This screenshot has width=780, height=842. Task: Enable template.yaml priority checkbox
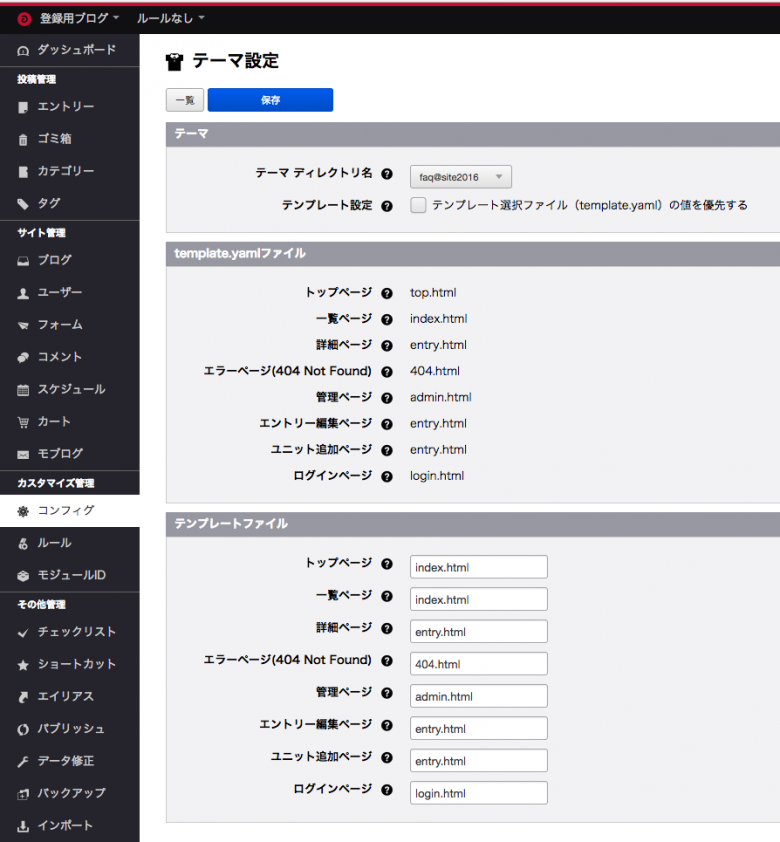418,205
